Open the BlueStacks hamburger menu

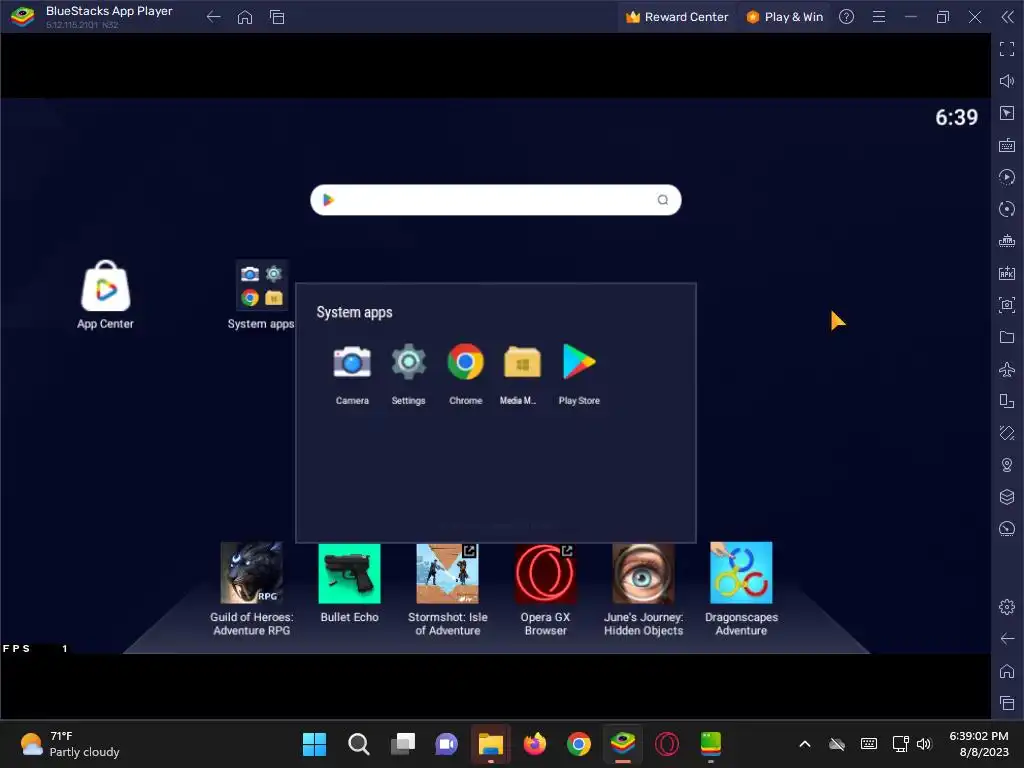click(879, 17)
